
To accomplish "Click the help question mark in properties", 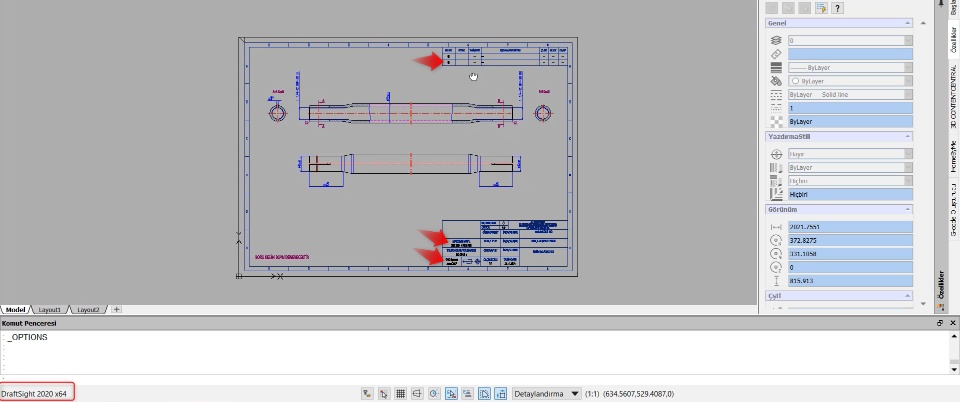I will [837, 8].
